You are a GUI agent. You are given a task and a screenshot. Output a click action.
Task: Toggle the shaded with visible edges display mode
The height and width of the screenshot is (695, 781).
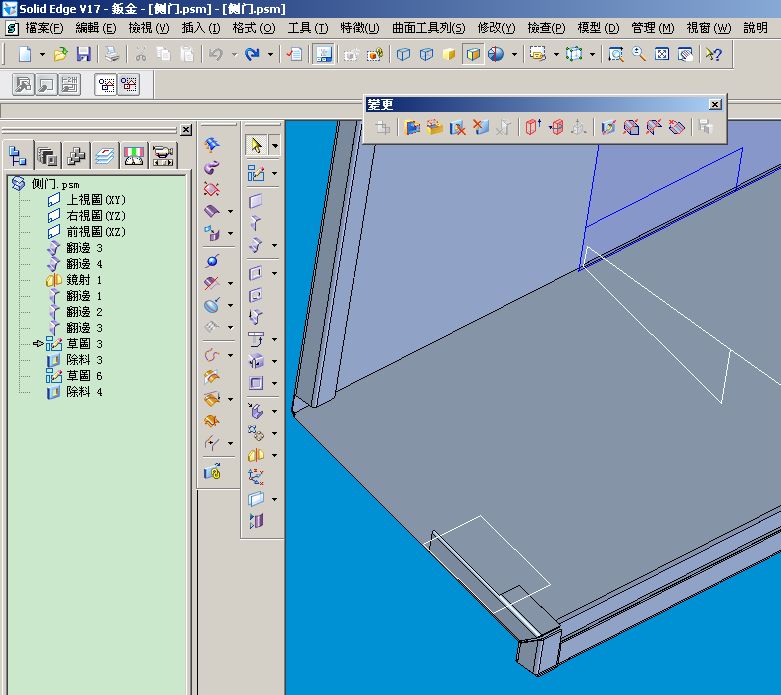[473, 54]
